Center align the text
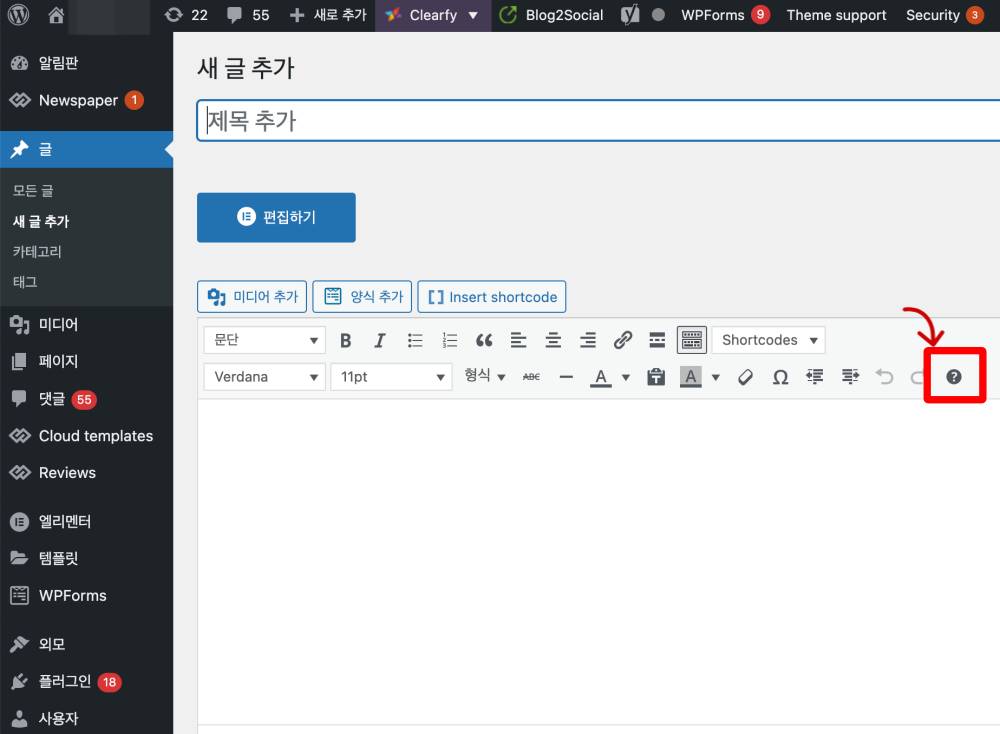 (553, 341)
